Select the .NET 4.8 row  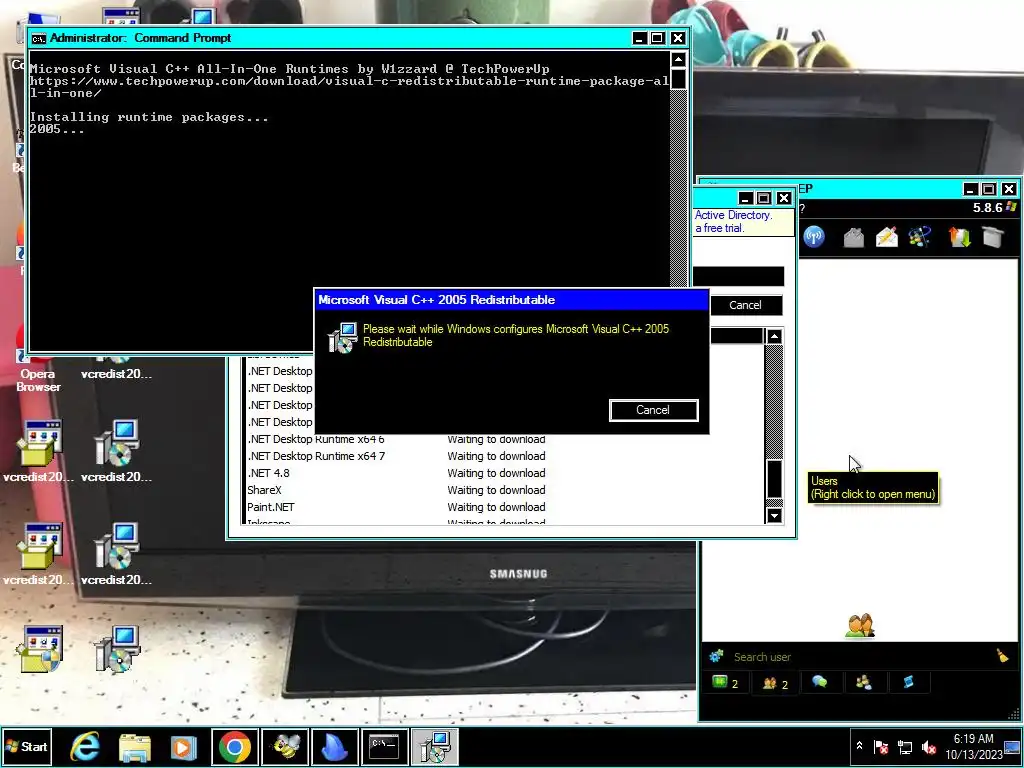(503, 473)
